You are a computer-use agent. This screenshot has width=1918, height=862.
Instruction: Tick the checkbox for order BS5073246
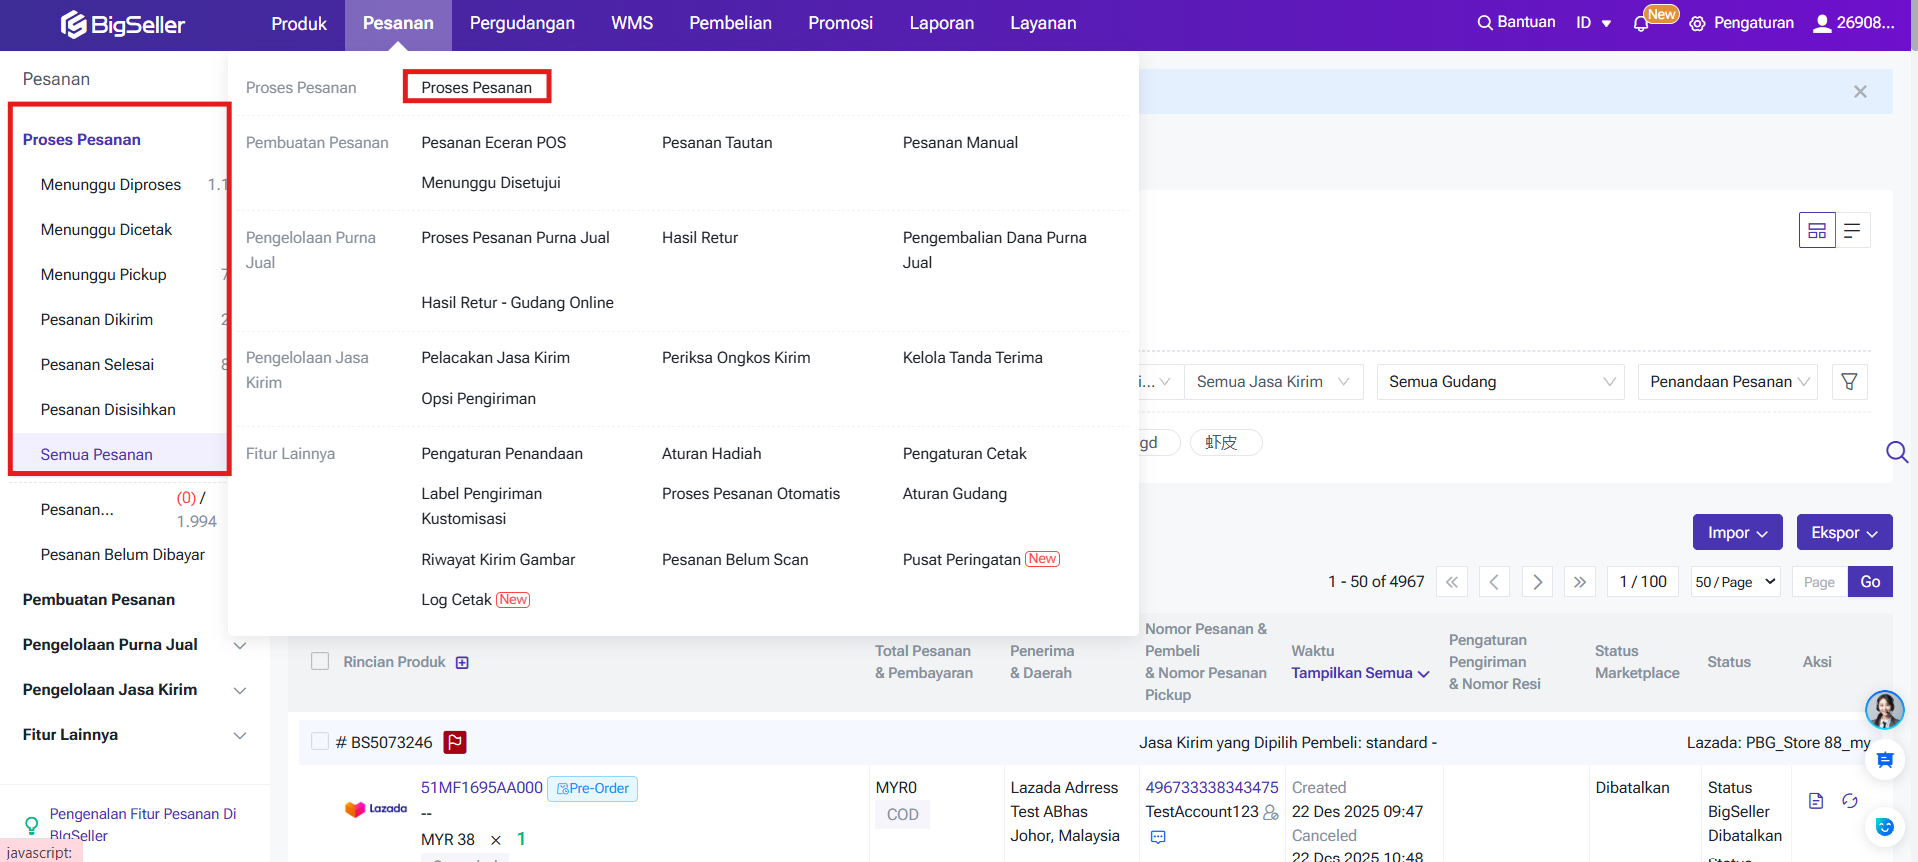(320, 741)
